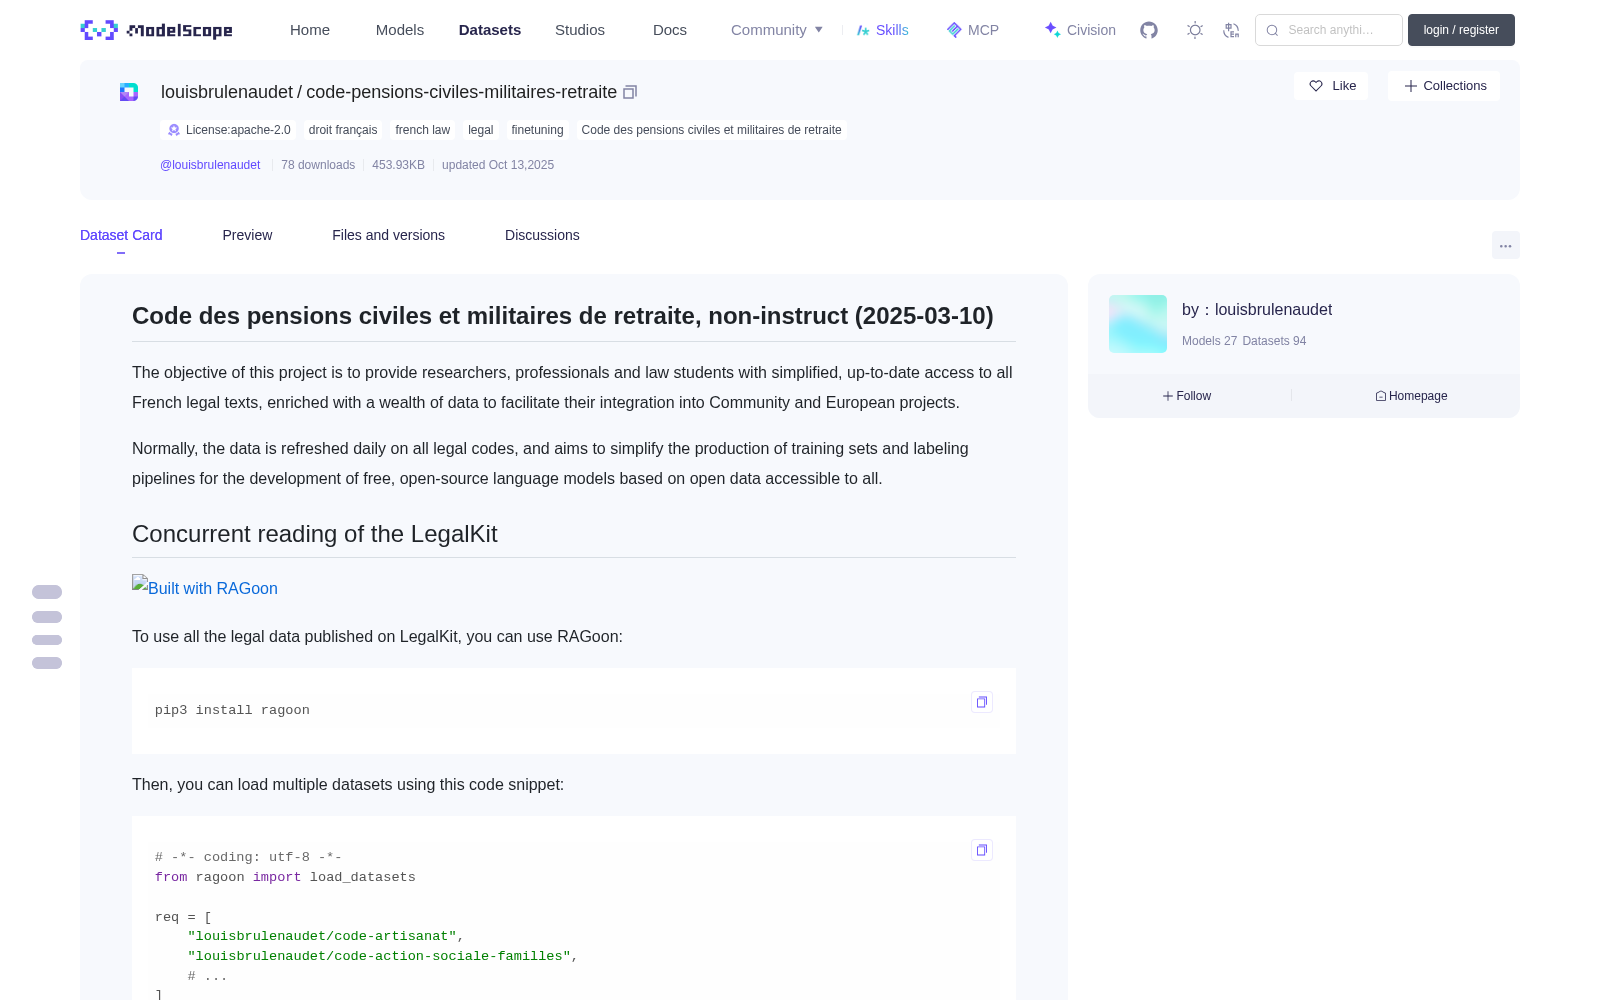Copy the Python code snippet
Image resolution: width=1600 pixels, height=1000 pixels.
982,850
